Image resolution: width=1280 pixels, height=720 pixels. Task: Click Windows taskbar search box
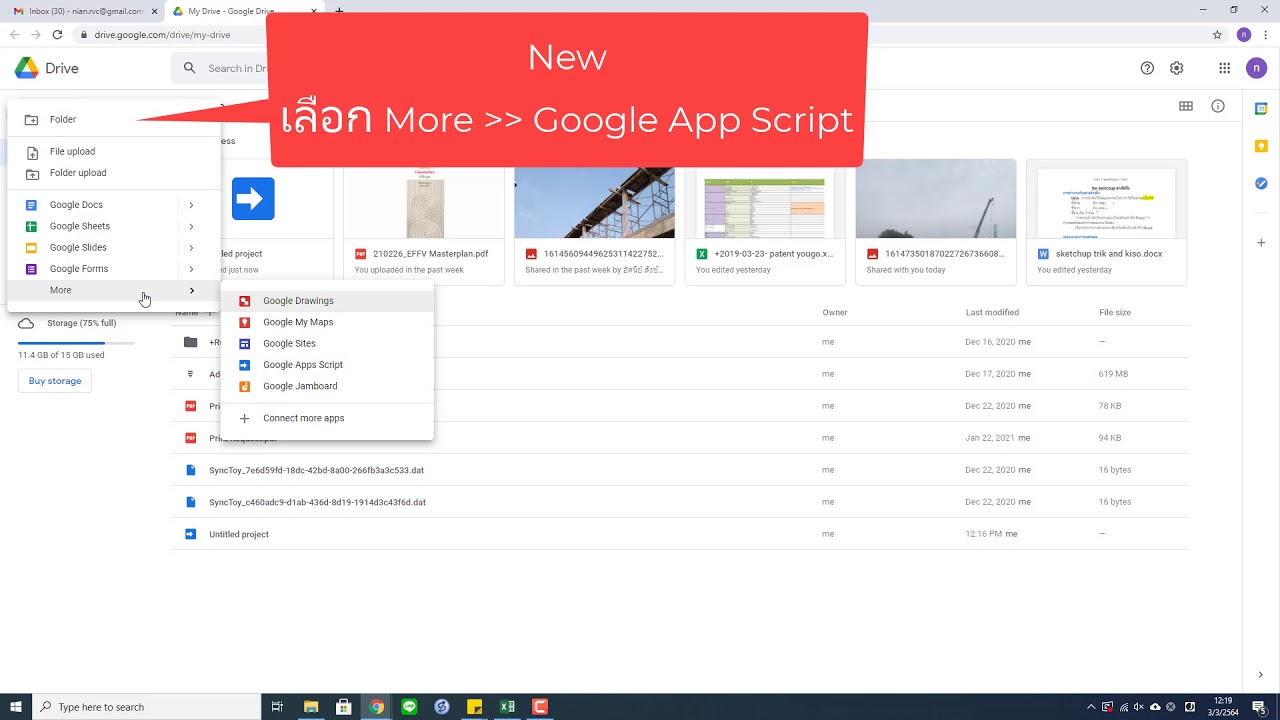pos(148,707)
